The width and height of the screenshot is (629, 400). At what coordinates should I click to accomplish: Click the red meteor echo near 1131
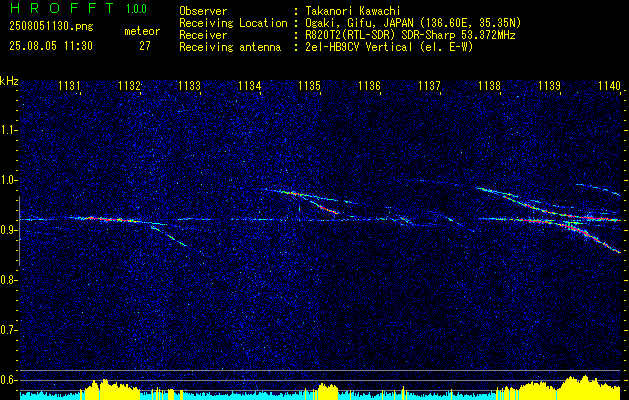tap(109, 219)
